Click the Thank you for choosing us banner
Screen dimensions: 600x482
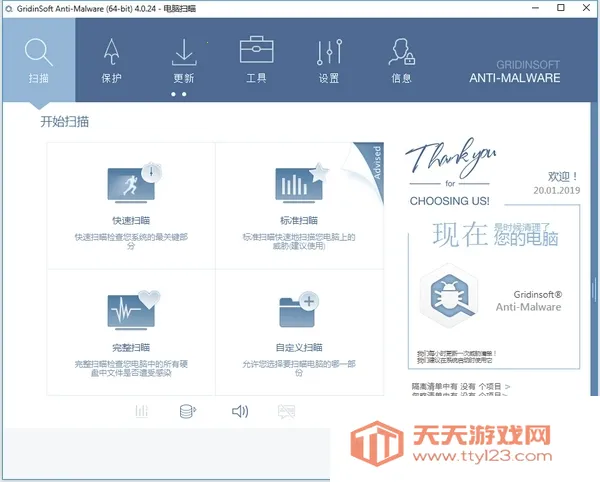tap(450, 174)
